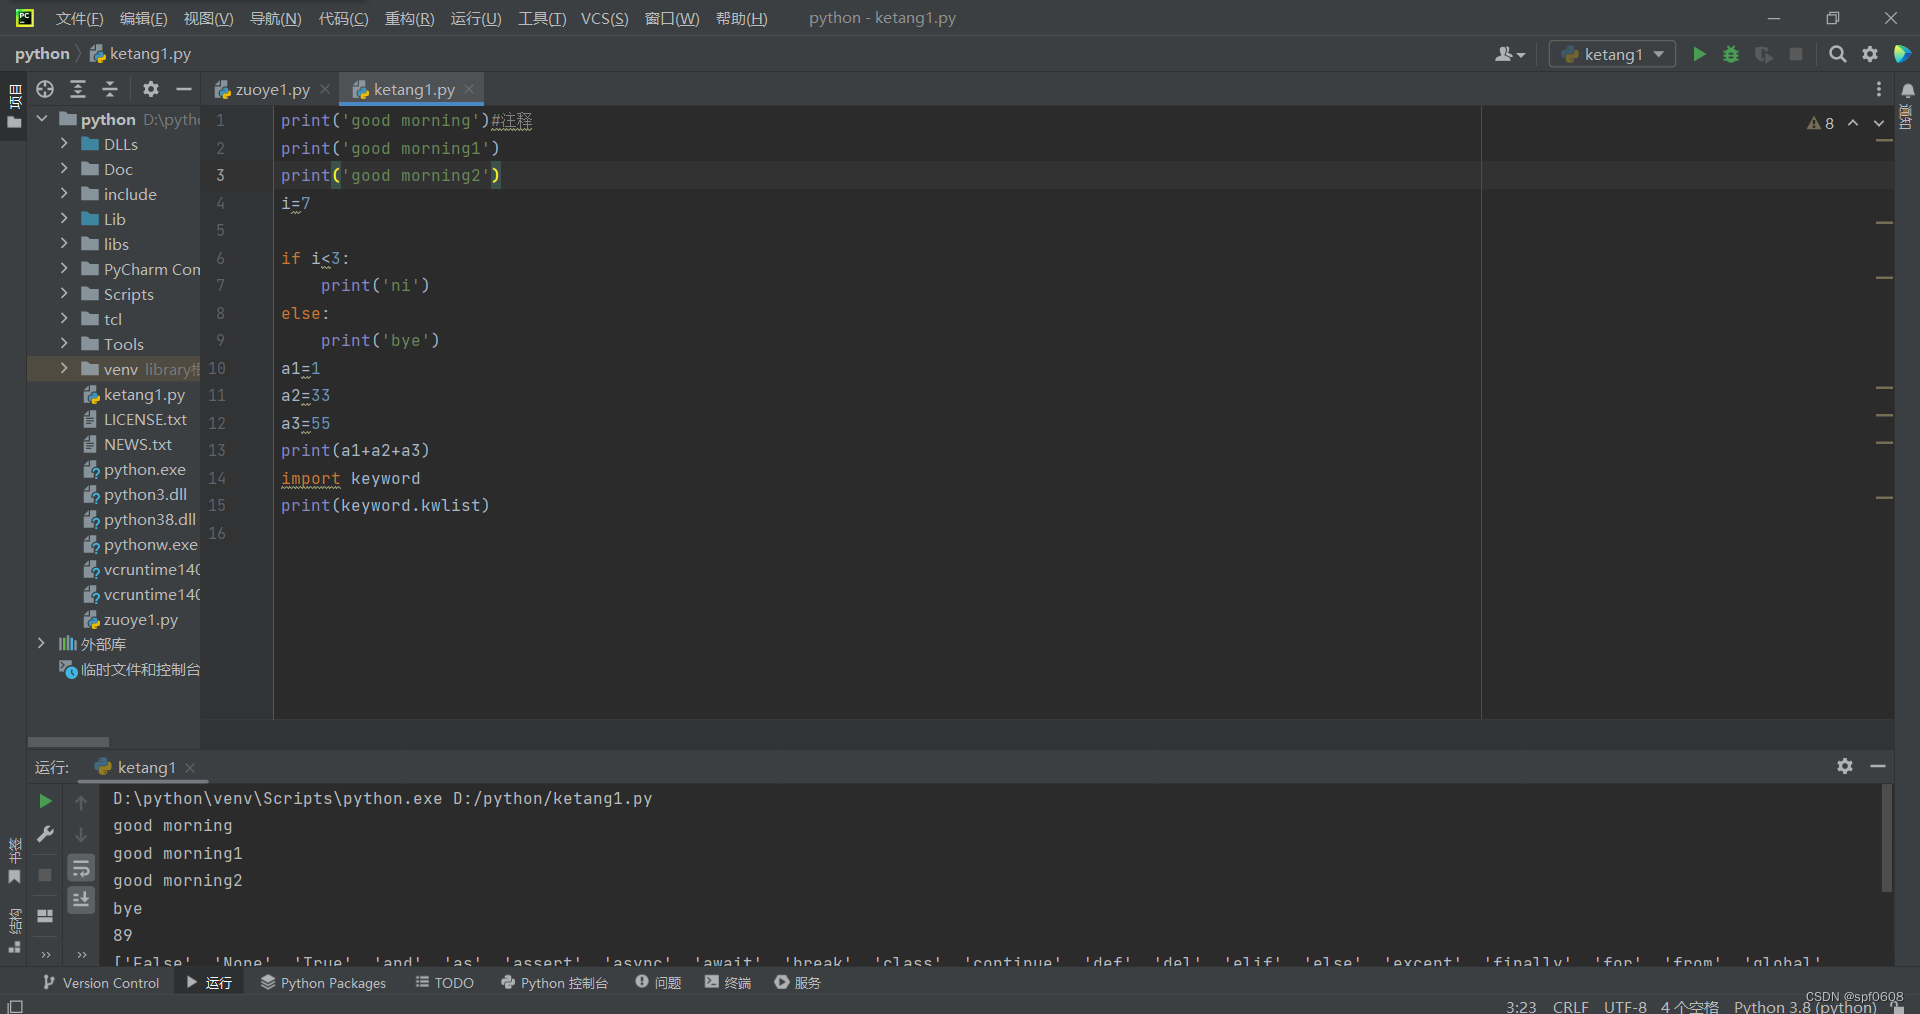
Task: Expand the Lib folder
Action: [64, 219]
